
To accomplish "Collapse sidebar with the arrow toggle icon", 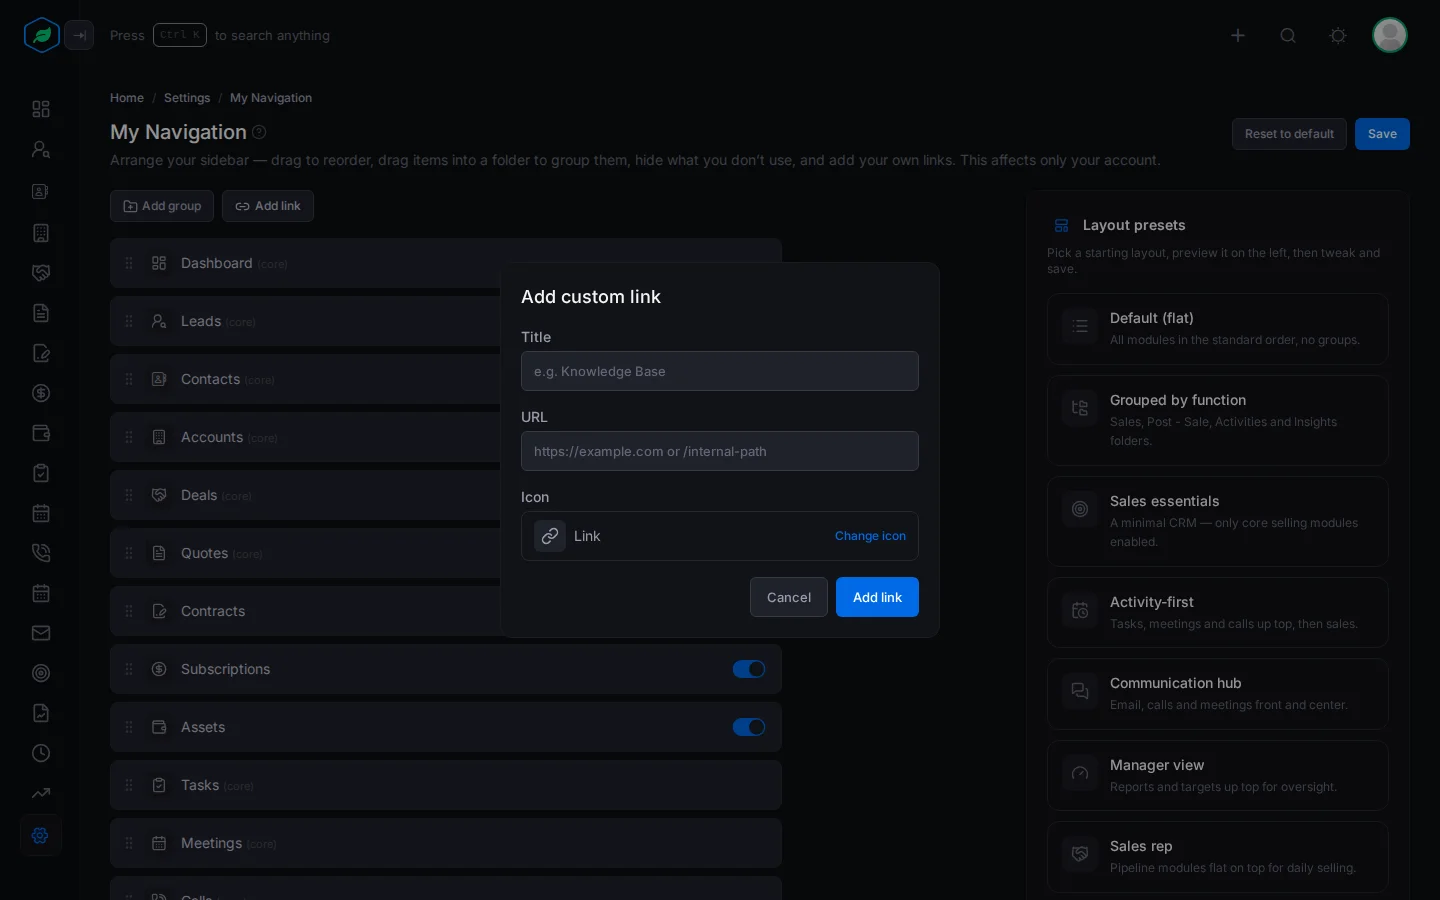I will (79, 35).
